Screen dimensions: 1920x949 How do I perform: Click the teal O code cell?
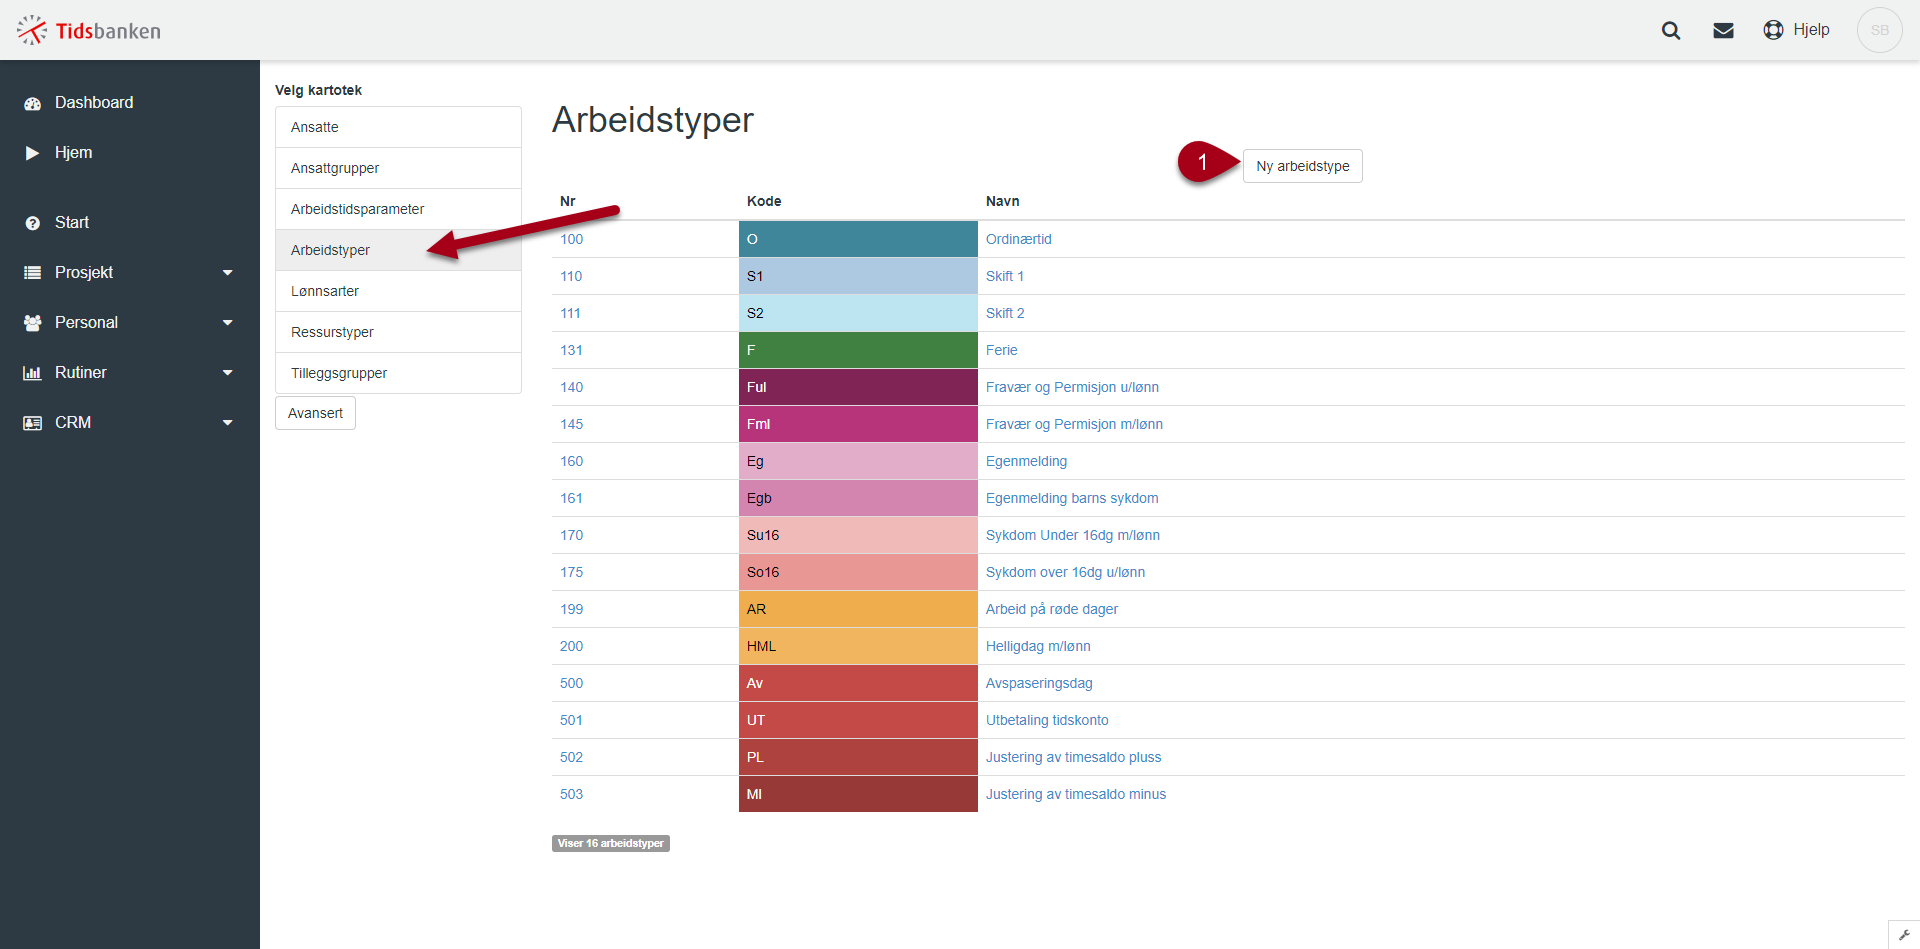pyautogui.click(x=858, y=239)
